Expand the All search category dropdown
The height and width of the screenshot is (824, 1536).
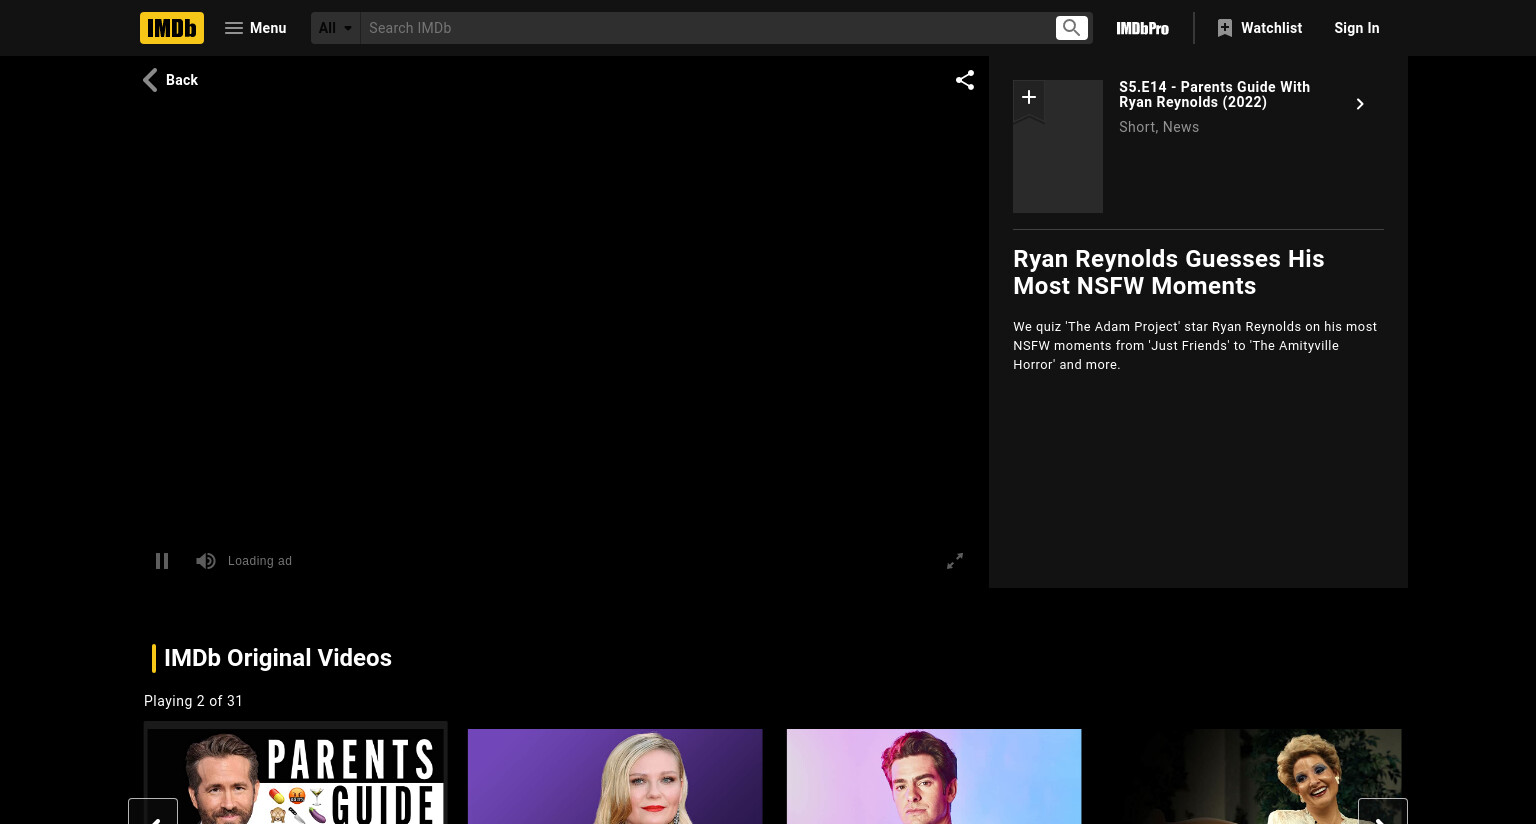coord(335,28)
